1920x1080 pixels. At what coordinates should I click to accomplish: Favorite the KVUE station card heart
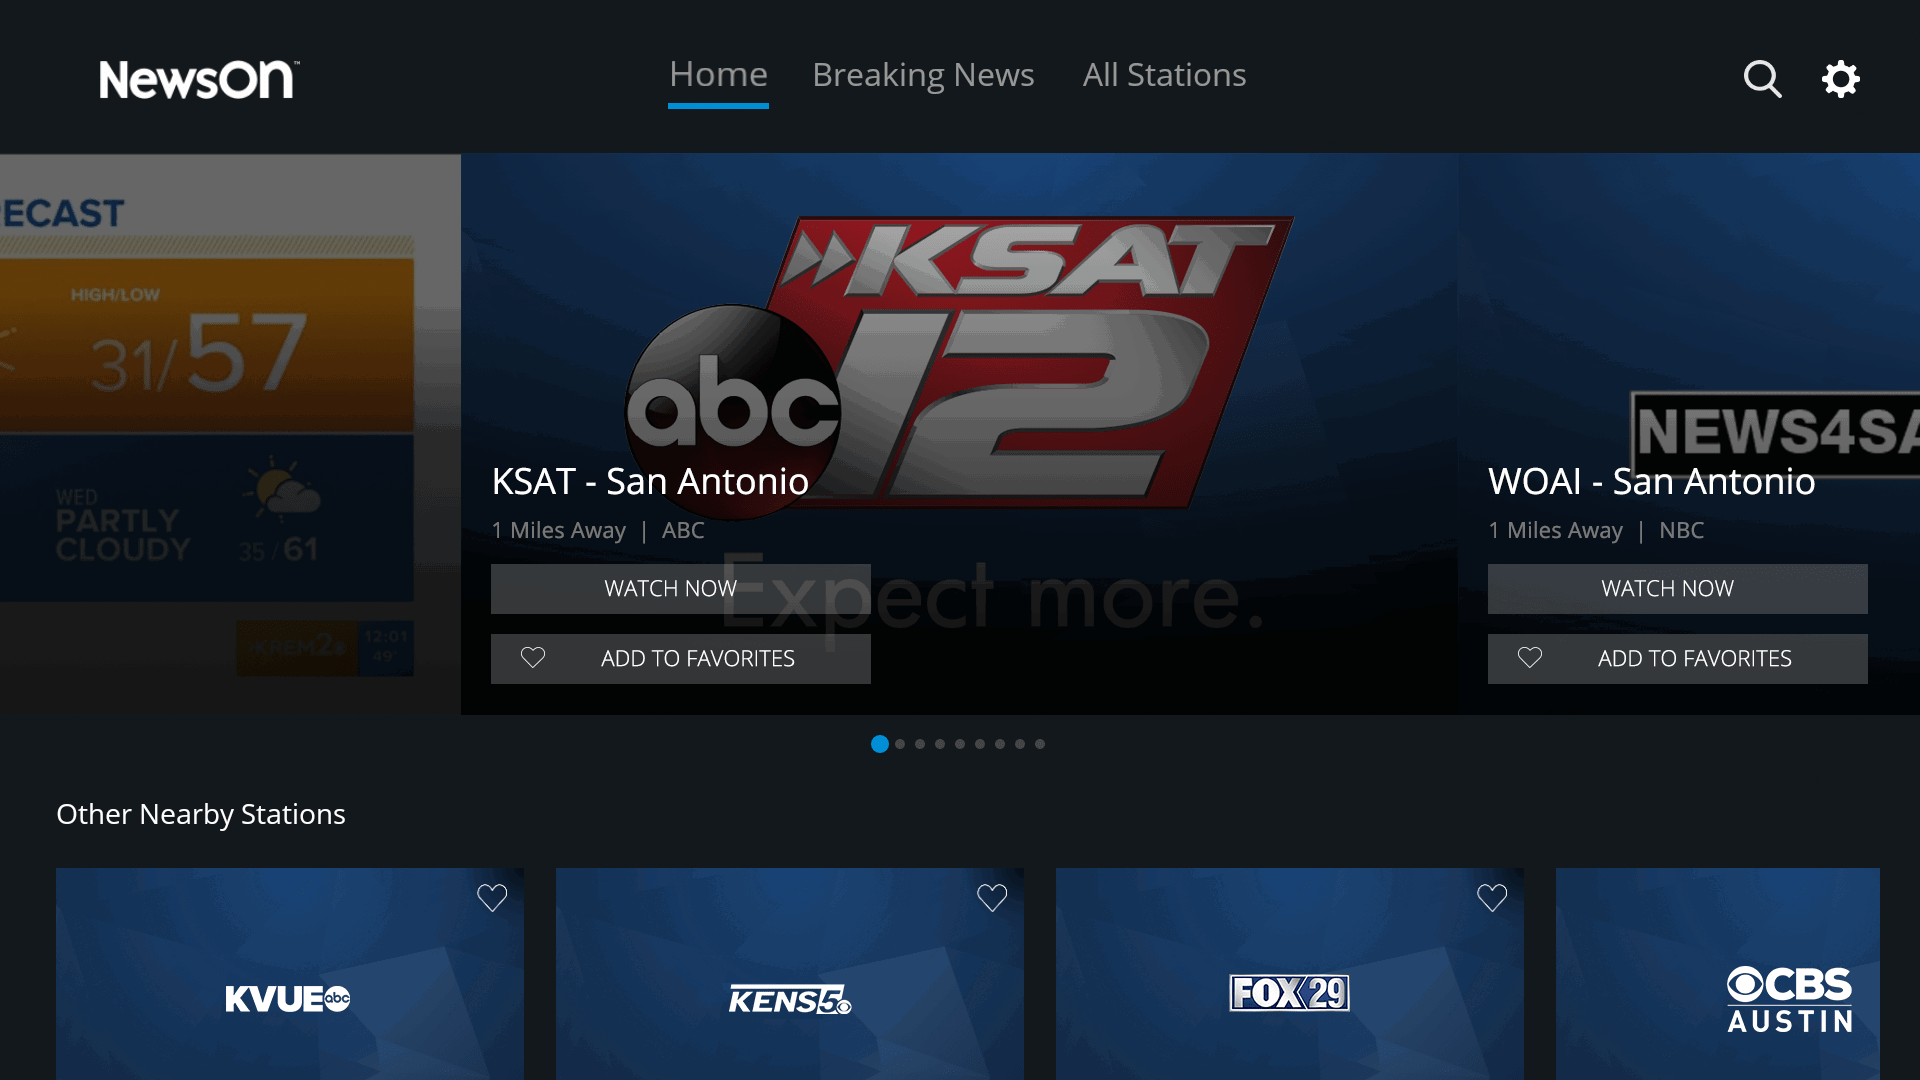coord(492,897)
